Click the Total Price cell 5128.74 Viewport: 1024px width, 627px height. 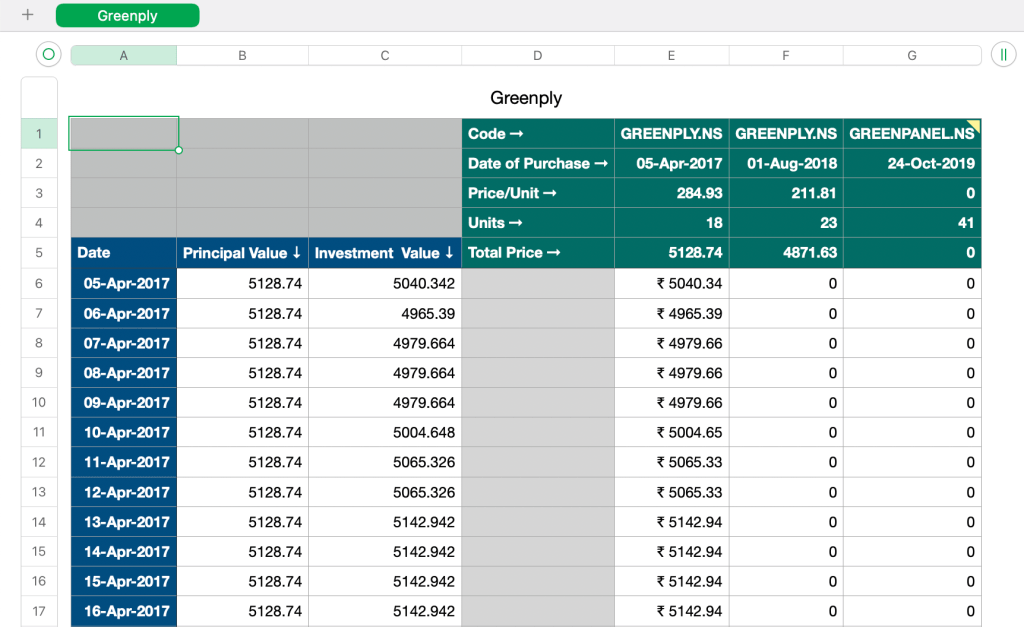point(671,253)
